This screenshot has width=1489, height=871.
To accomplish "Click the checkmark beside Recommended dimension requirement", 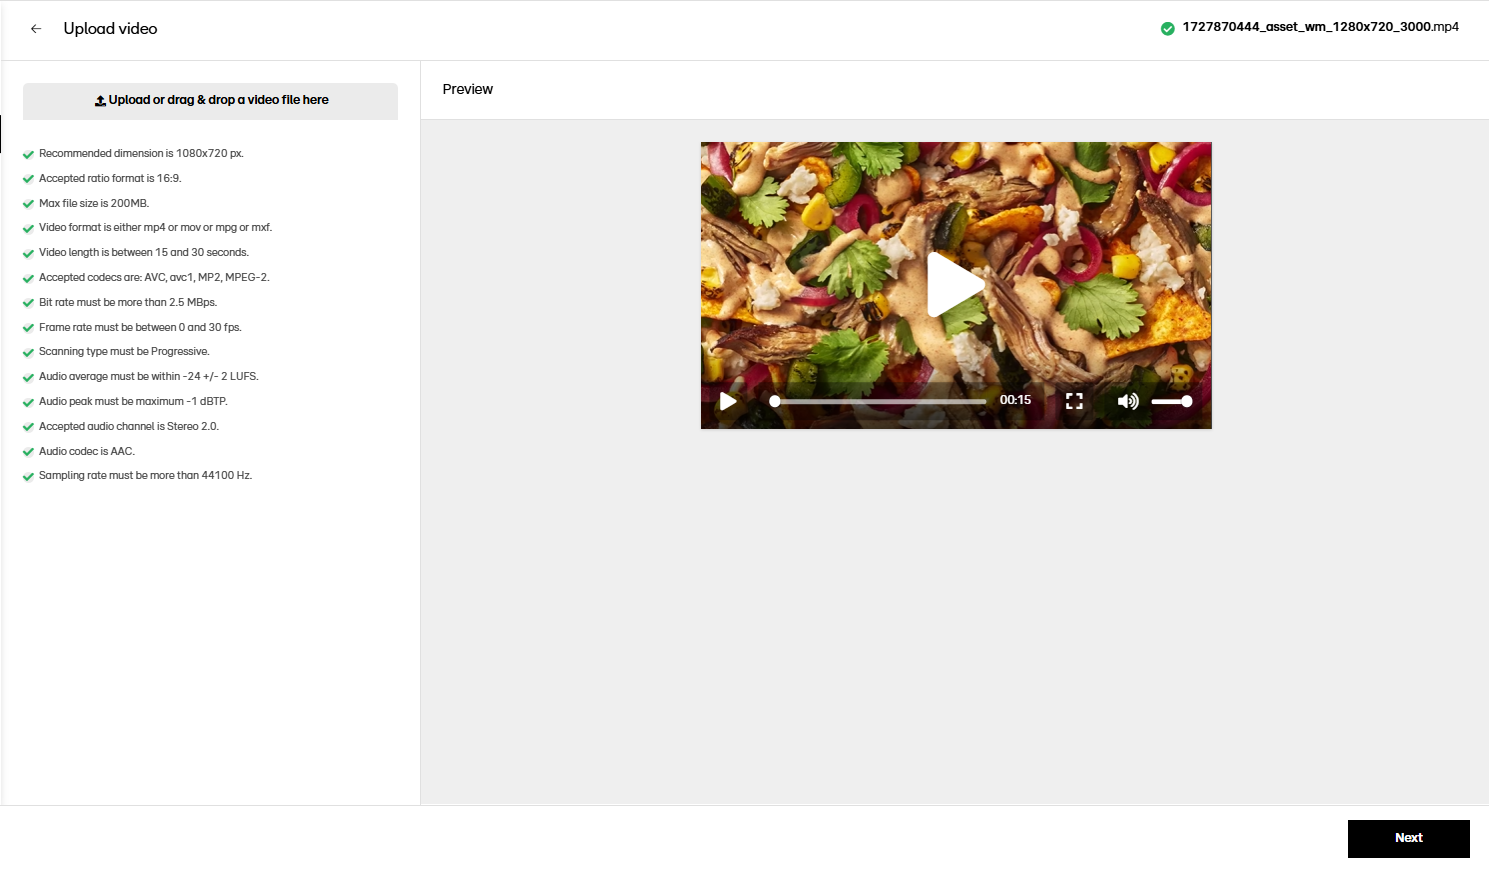I will pyautogui.click(x=28, y=154).
